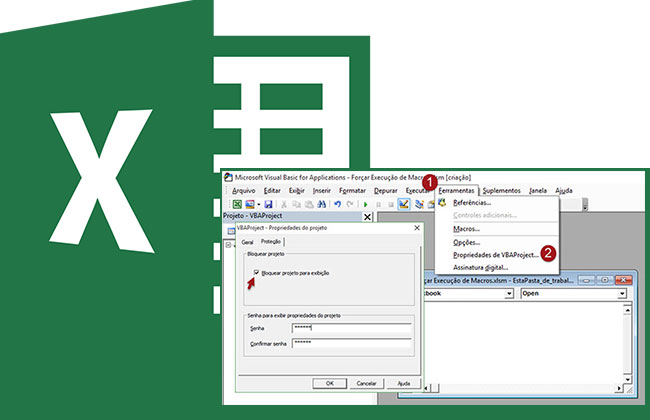Restore the code window size
The height and width of the screenshot is (420, 650).
pyautogui.click(x=605, y=280)
